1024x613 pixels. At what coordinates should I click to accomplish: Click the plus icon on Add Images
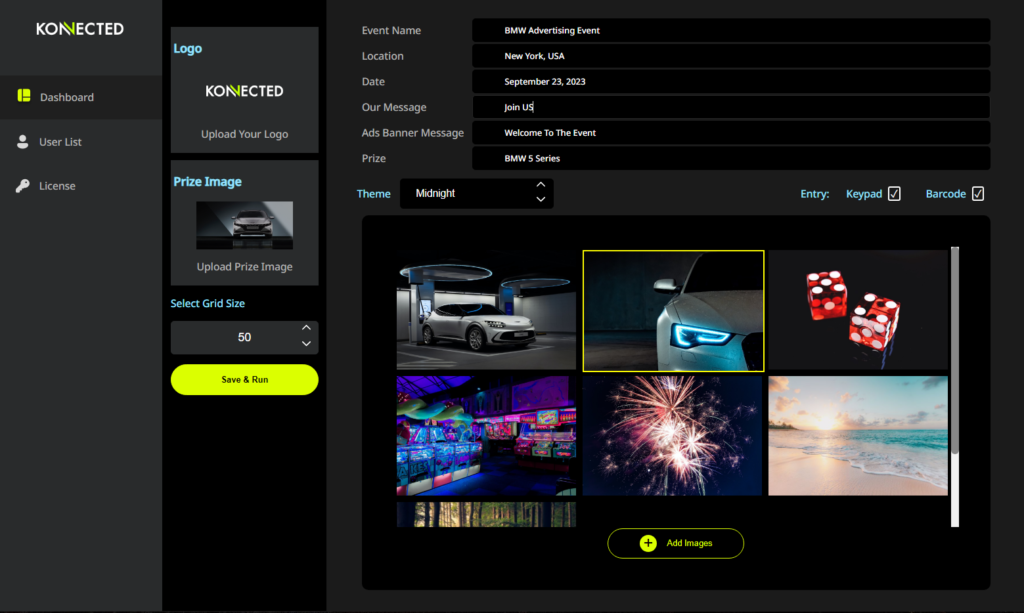(648, 543)
